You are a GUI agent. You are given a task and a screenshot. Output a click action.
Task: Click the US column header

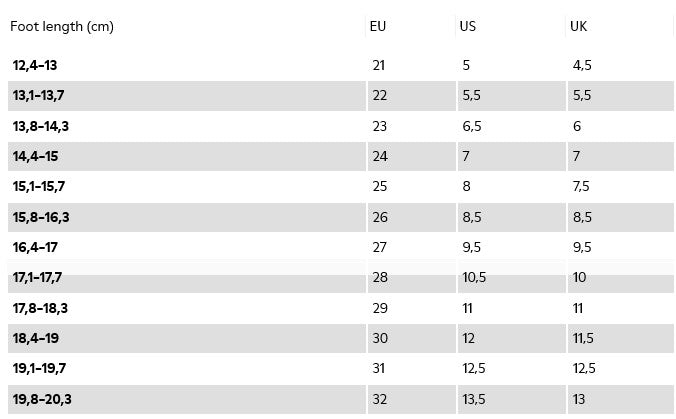[468, 27]
